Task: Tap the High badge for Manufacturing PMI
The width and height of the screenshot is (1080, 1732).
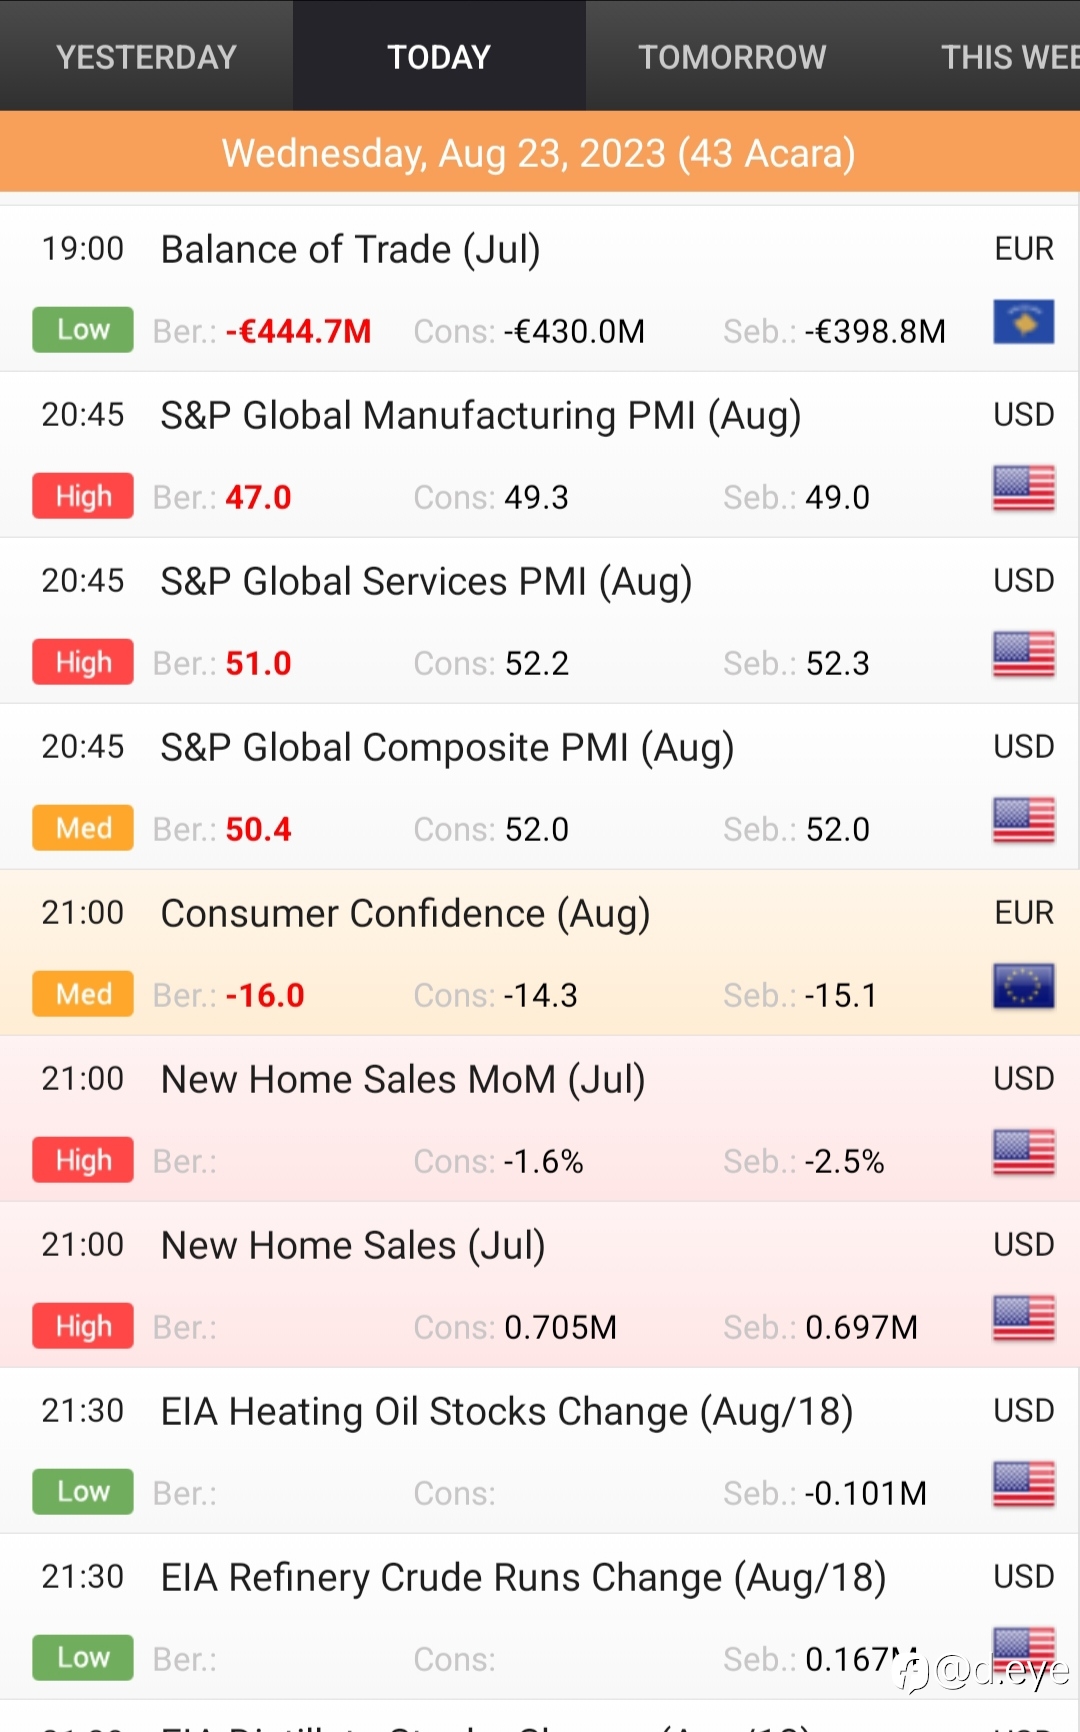Action: point(83,496)
